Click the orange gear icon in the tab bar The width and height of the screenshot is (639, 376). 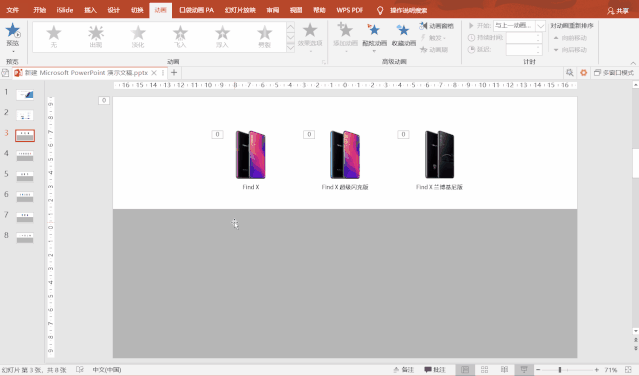(584, 73)
